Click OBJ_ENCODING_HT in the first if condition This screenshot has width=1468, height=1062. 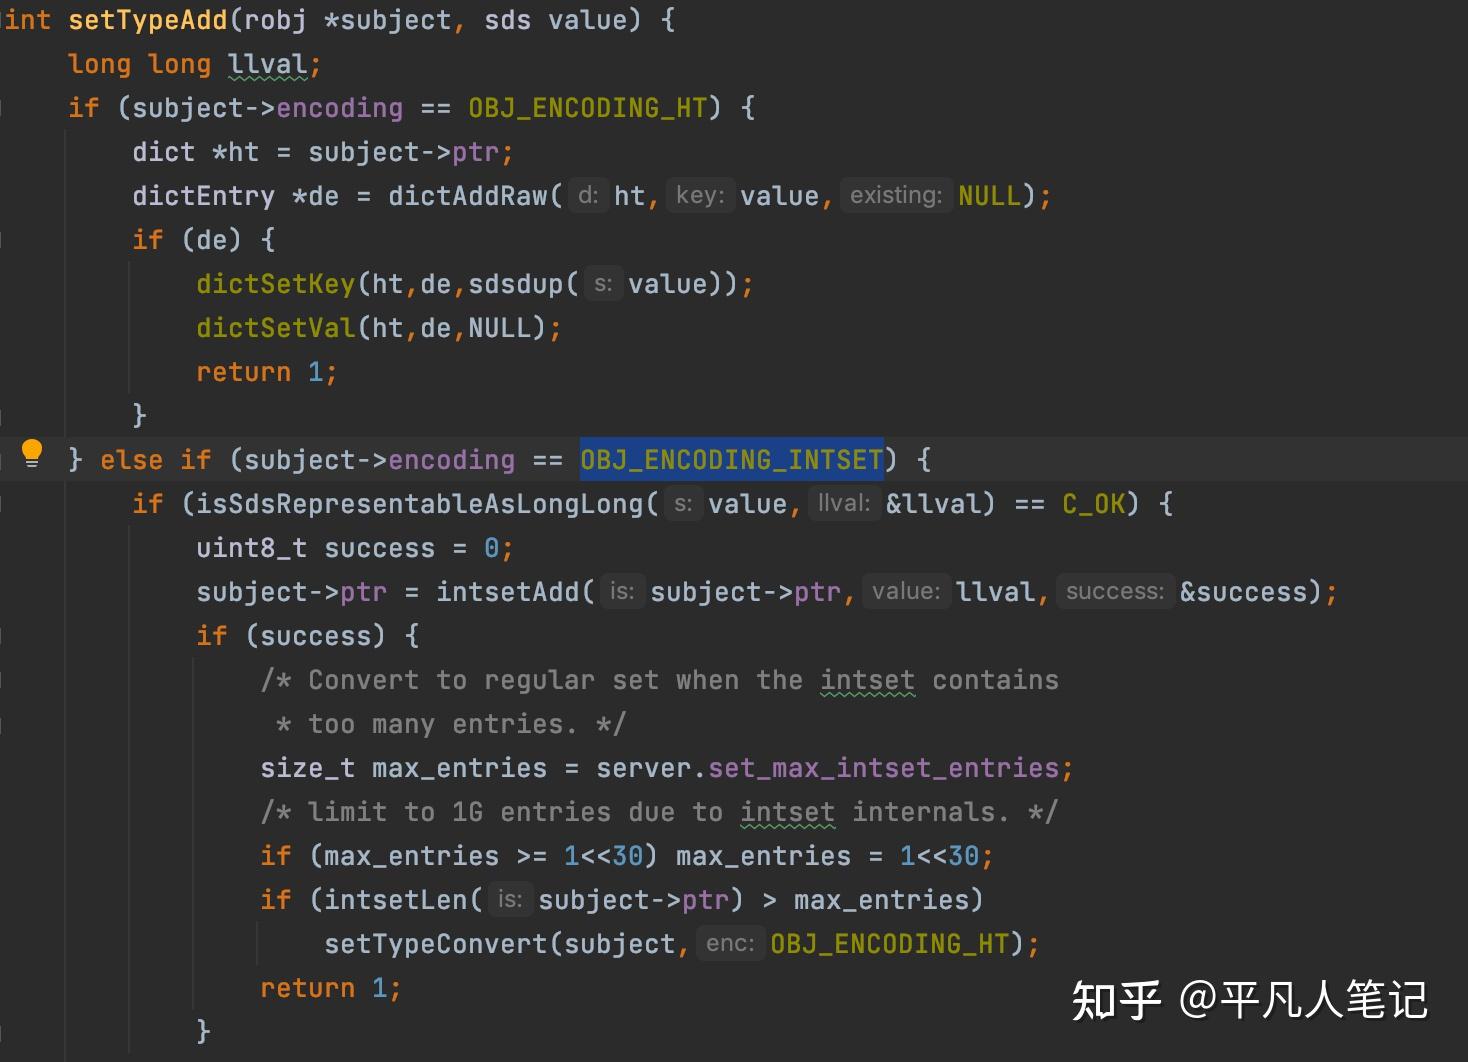tap(588, 108)
